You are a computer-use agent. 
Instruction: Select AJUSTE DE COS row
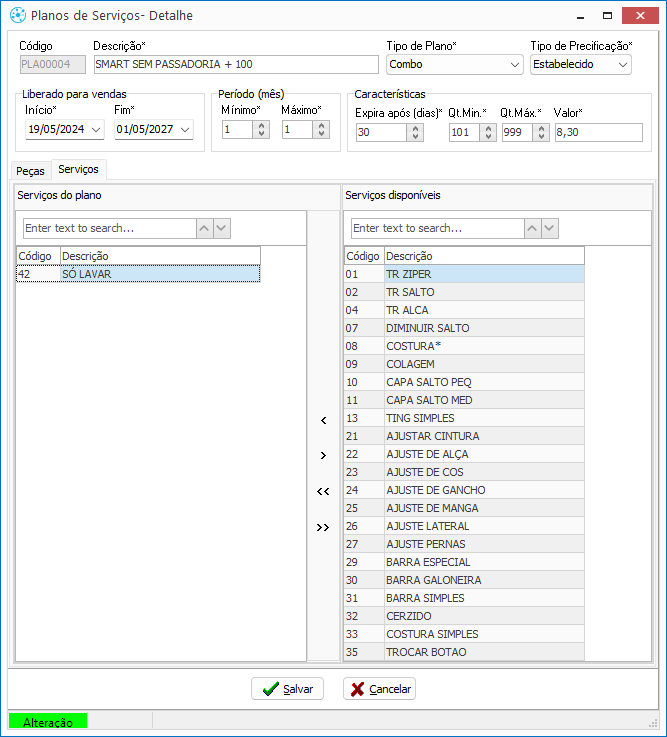[x=464, y=472]
